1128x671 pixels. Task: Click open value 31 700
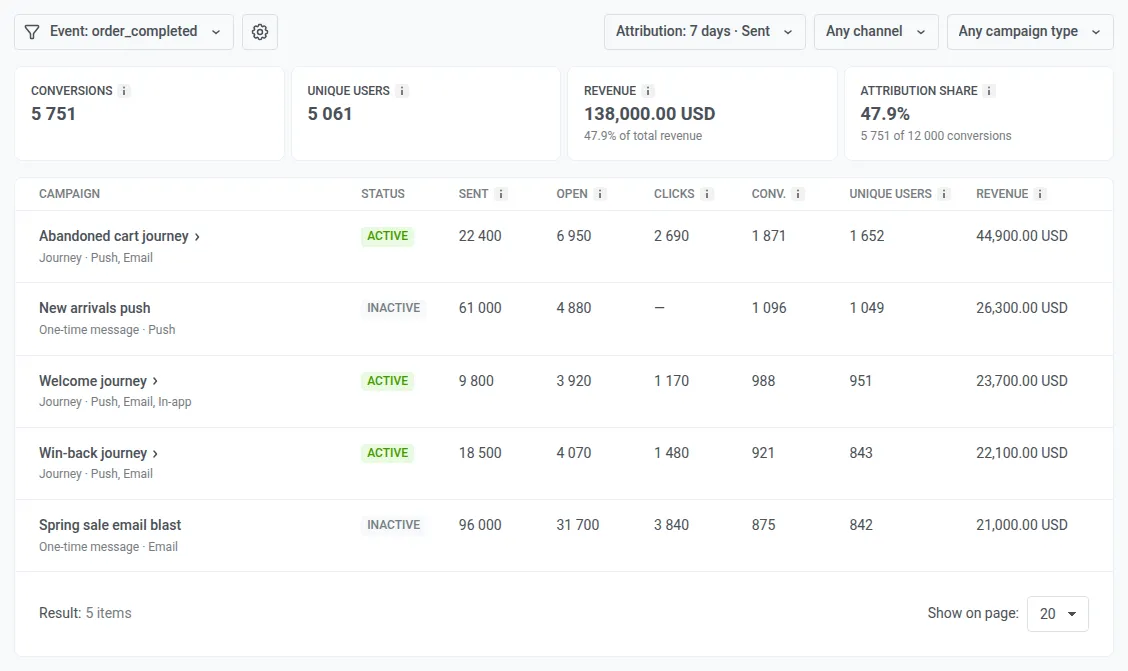[x=578, y=524]
